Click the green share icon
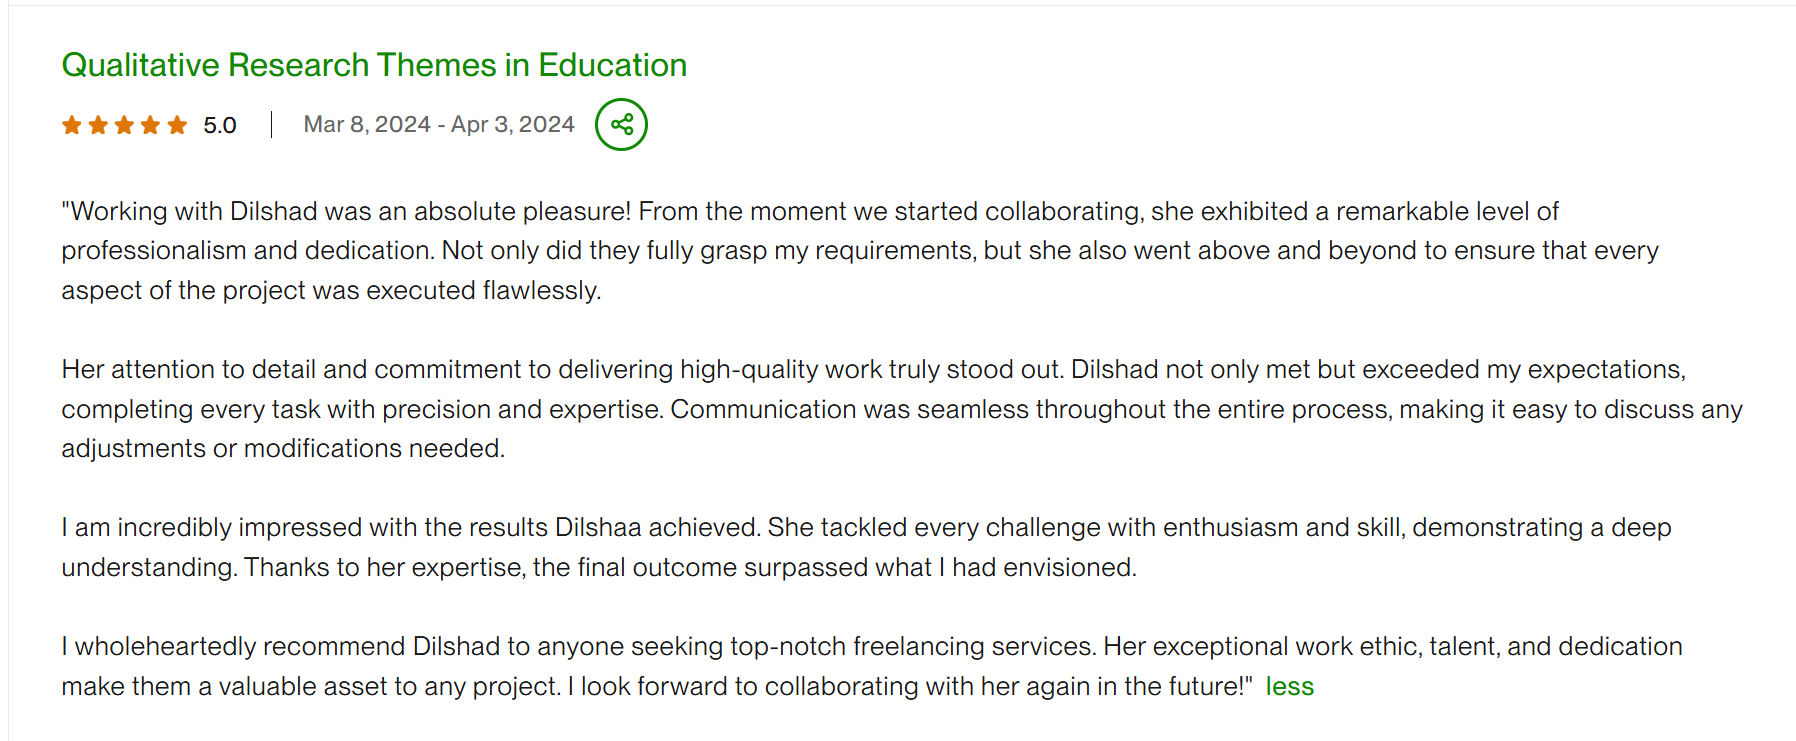This screenshot has height=741, width=1796. [x=621, y=125]
